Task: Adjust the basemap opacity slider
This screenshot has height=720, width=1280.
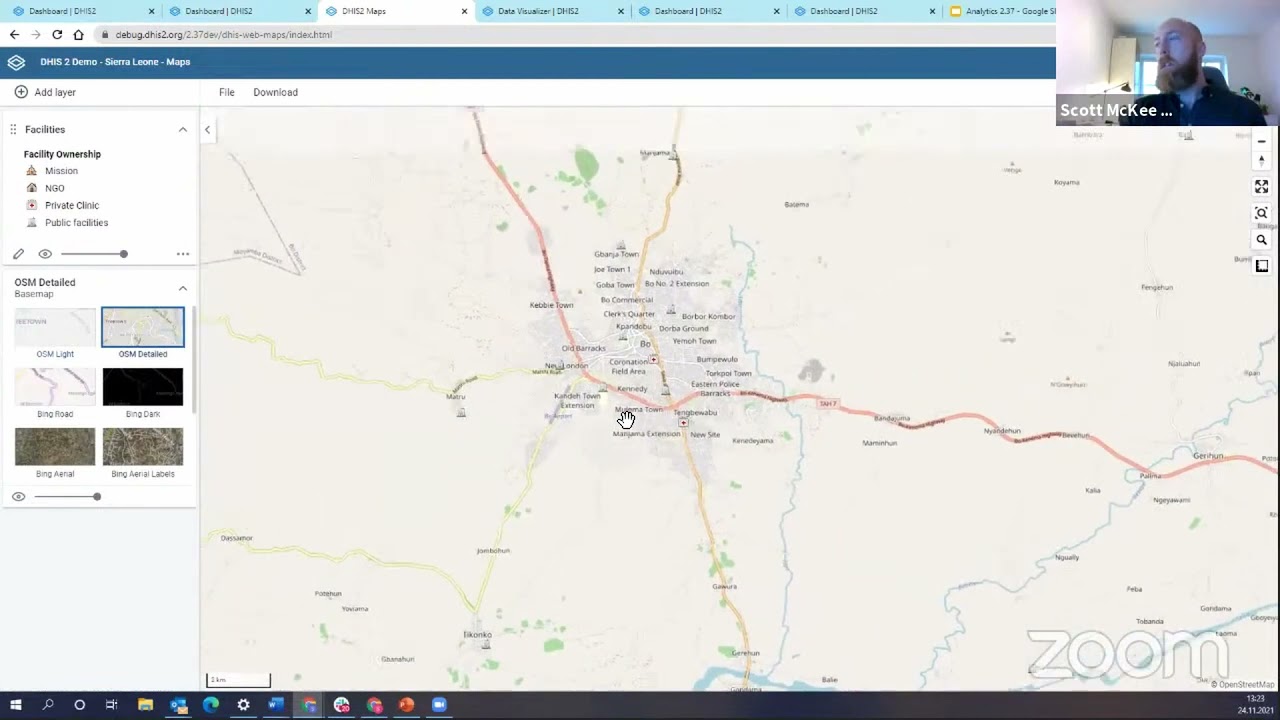Action: (67, 497)
